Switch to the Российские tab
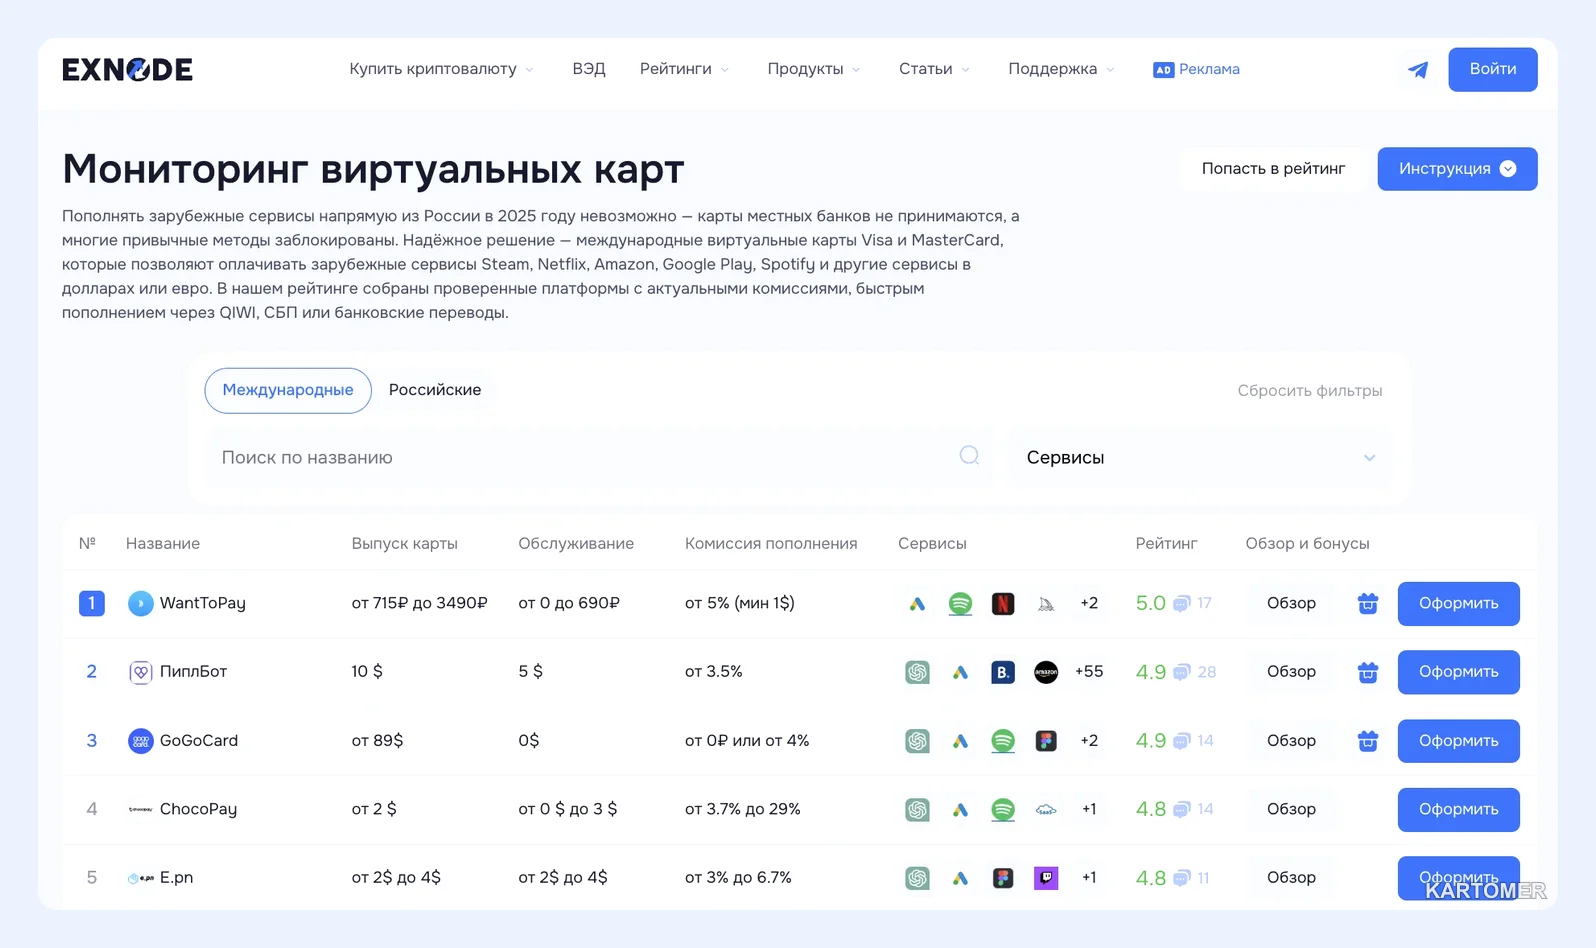The width and height of the screenshot is (1596, 948). 435,390
